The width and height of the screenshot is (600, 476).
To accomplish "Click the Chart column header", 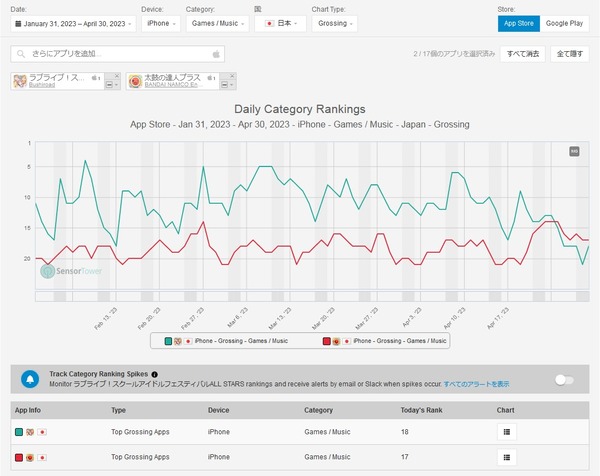I will coord(505,410).
